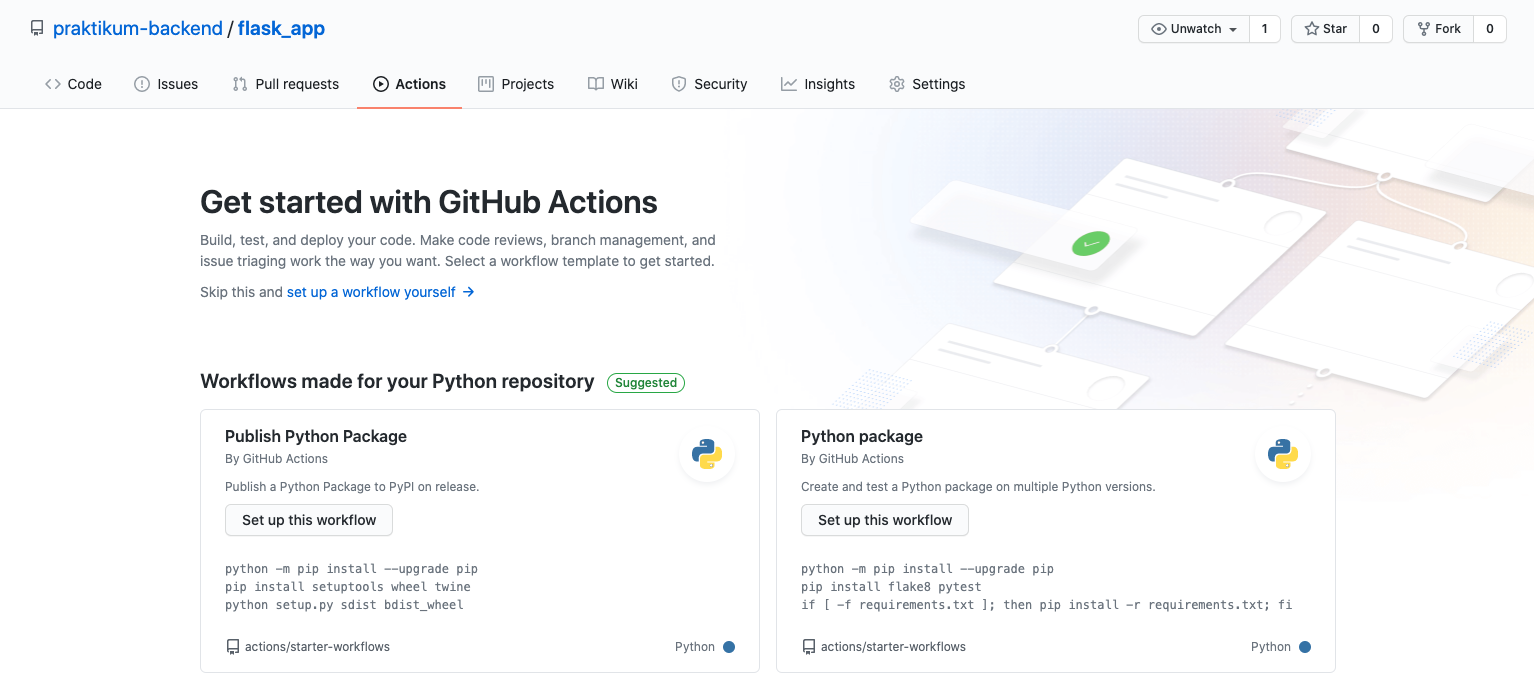Set up the Python package workflow

tap(885, 520)
